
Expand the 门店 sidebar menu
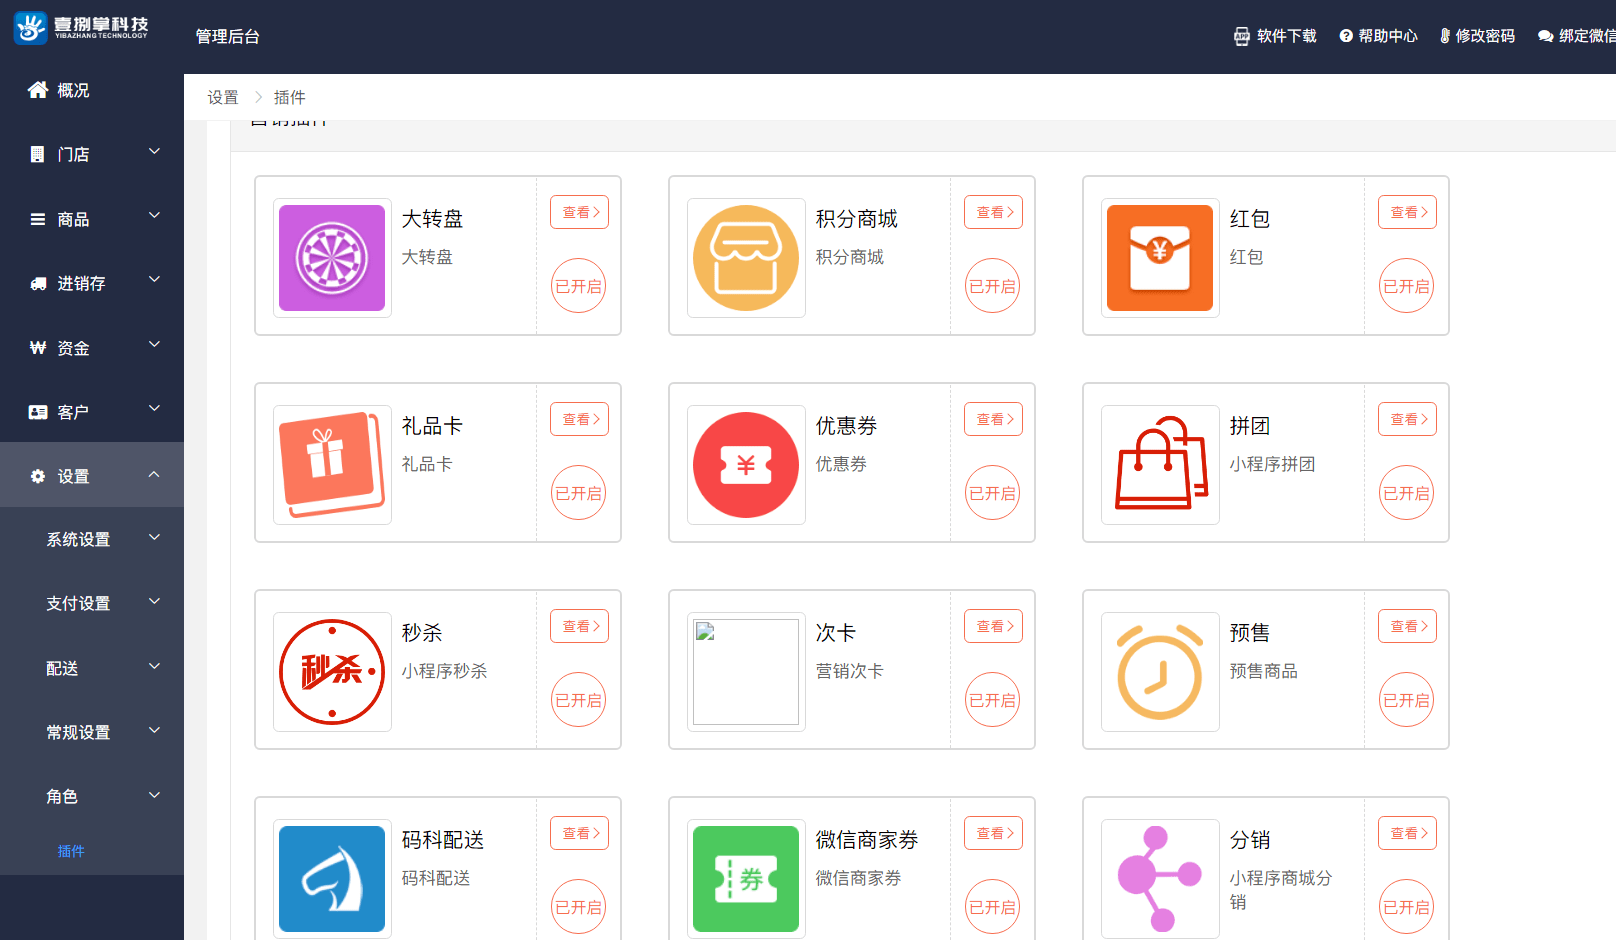(x=92, y=154)
